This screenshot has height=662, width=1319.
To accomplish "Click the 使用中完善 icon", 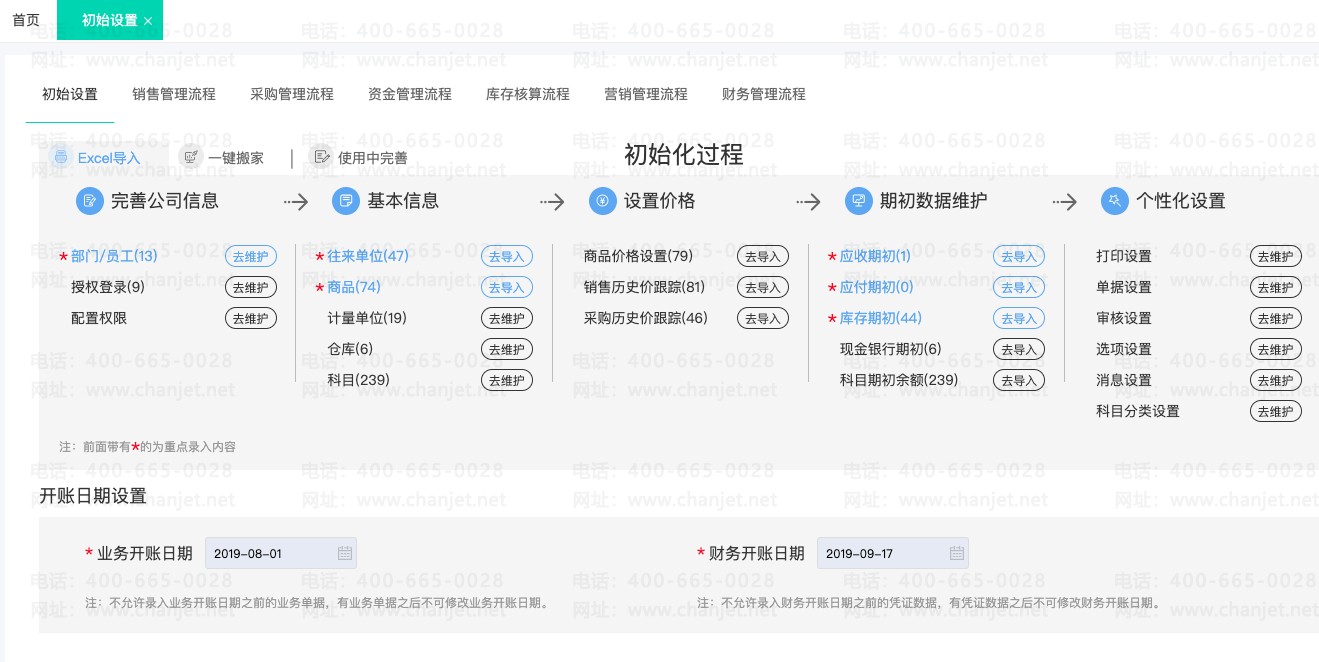I will coord(320,156).
